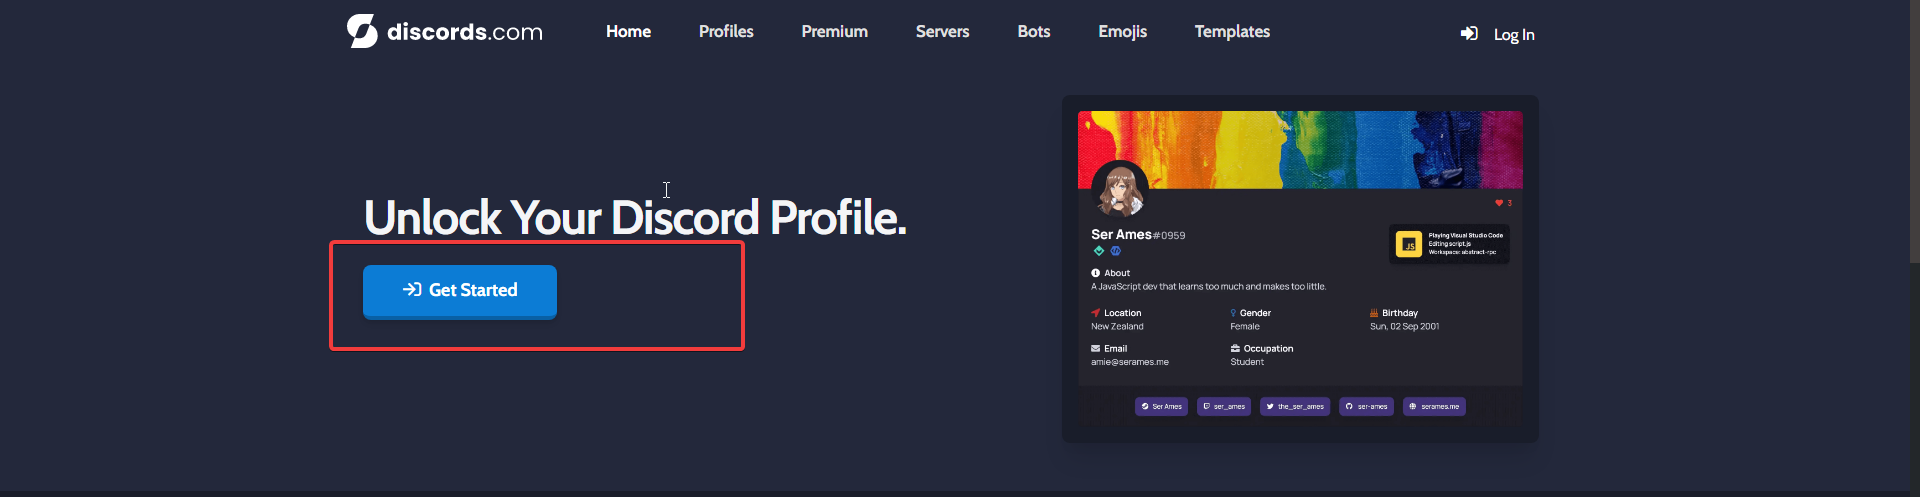Click the rainbow paint profile banner

pos(1300,149)
